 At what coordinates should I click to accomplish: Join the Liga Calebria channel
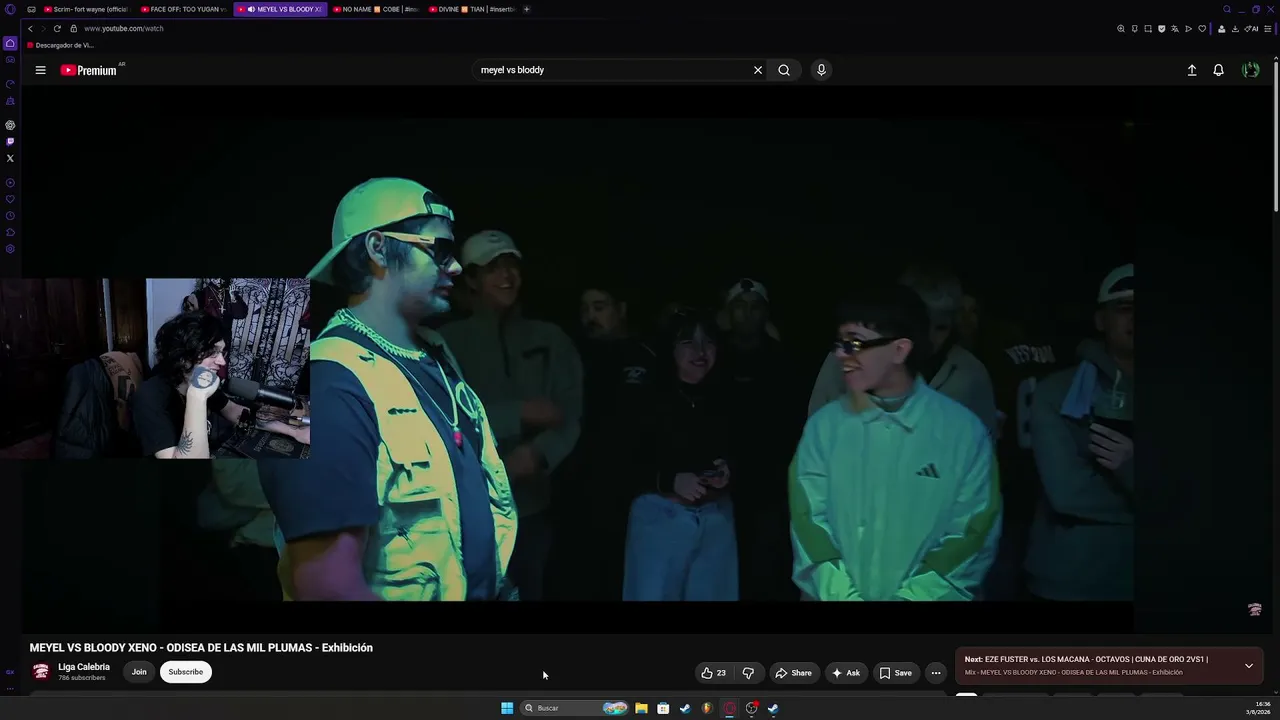(x=139, y=672)
